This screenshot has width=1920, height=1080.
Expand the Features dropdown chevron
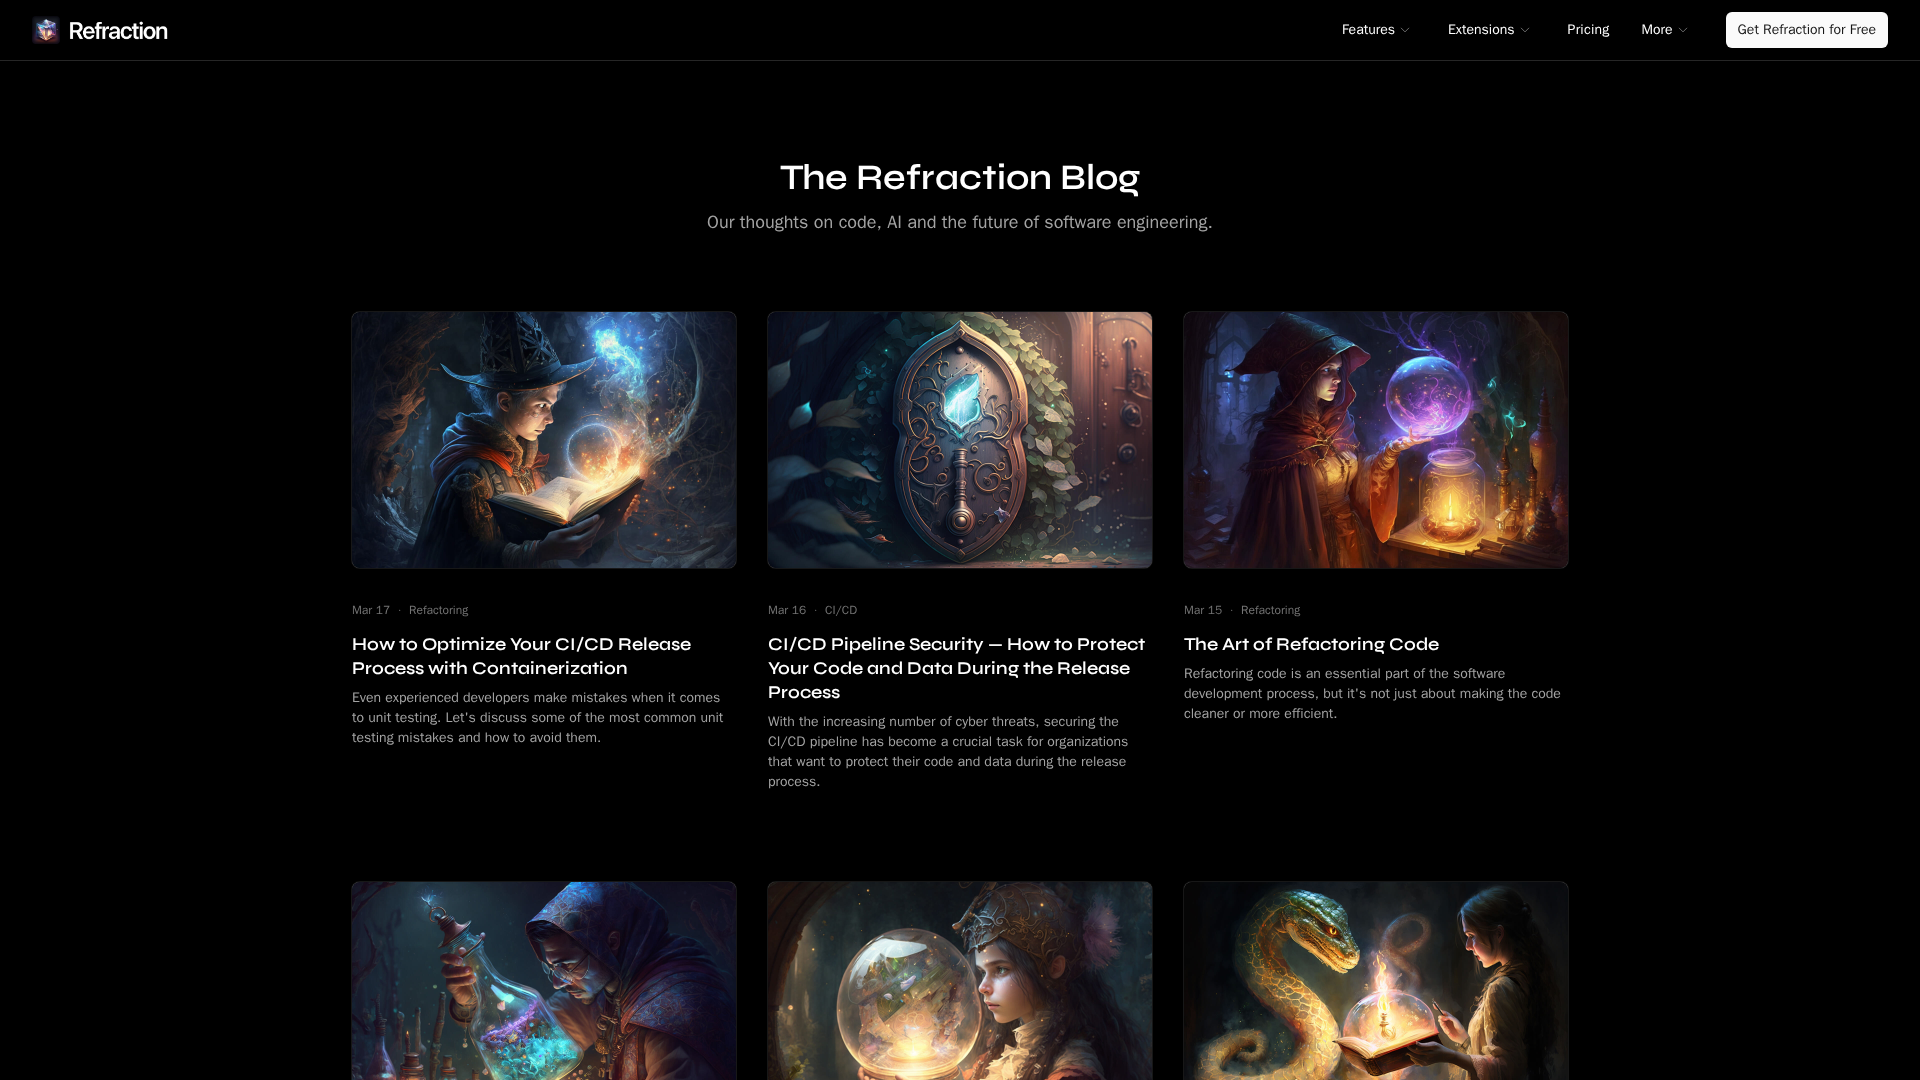click(1405, 31)
